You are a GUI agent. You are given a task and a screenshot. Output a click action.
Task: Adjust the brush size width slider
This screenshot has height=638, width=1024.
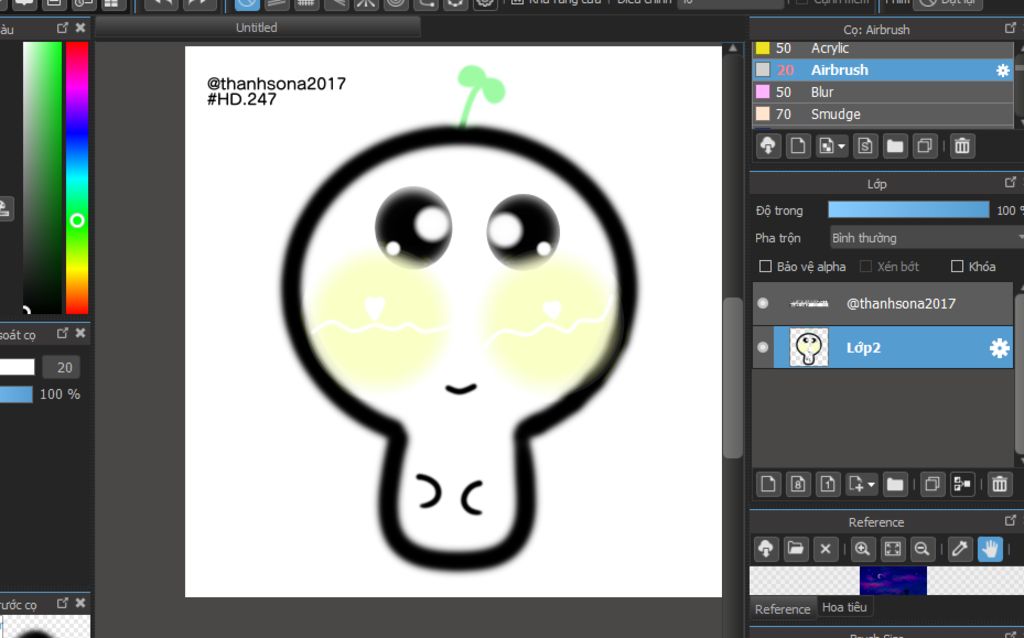tap(17, 367)
